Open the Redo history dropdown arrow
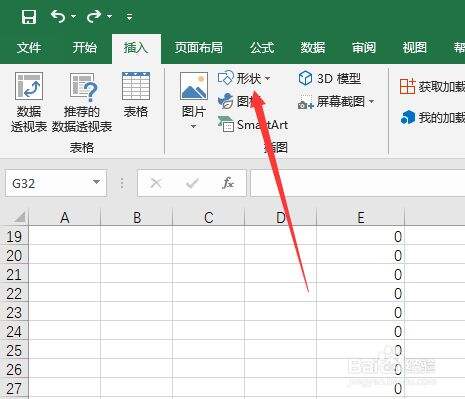This screenshot has height=399, width=465. click(x=109, y=16)
